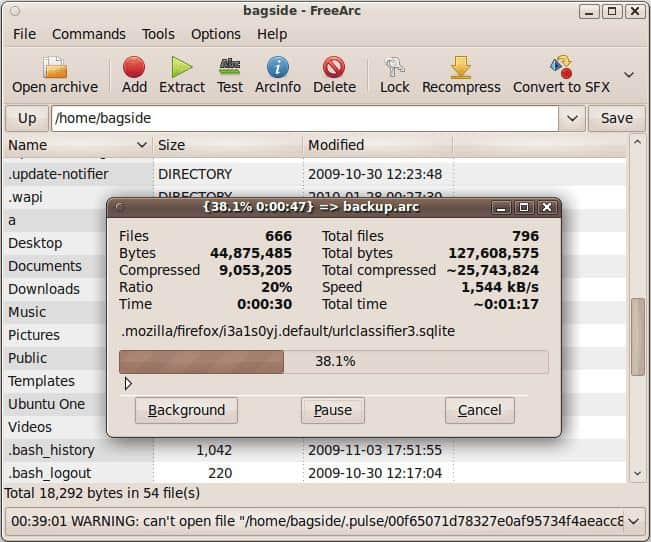Maximize the backup.arc progress dialog

click(x=524, y=207)
